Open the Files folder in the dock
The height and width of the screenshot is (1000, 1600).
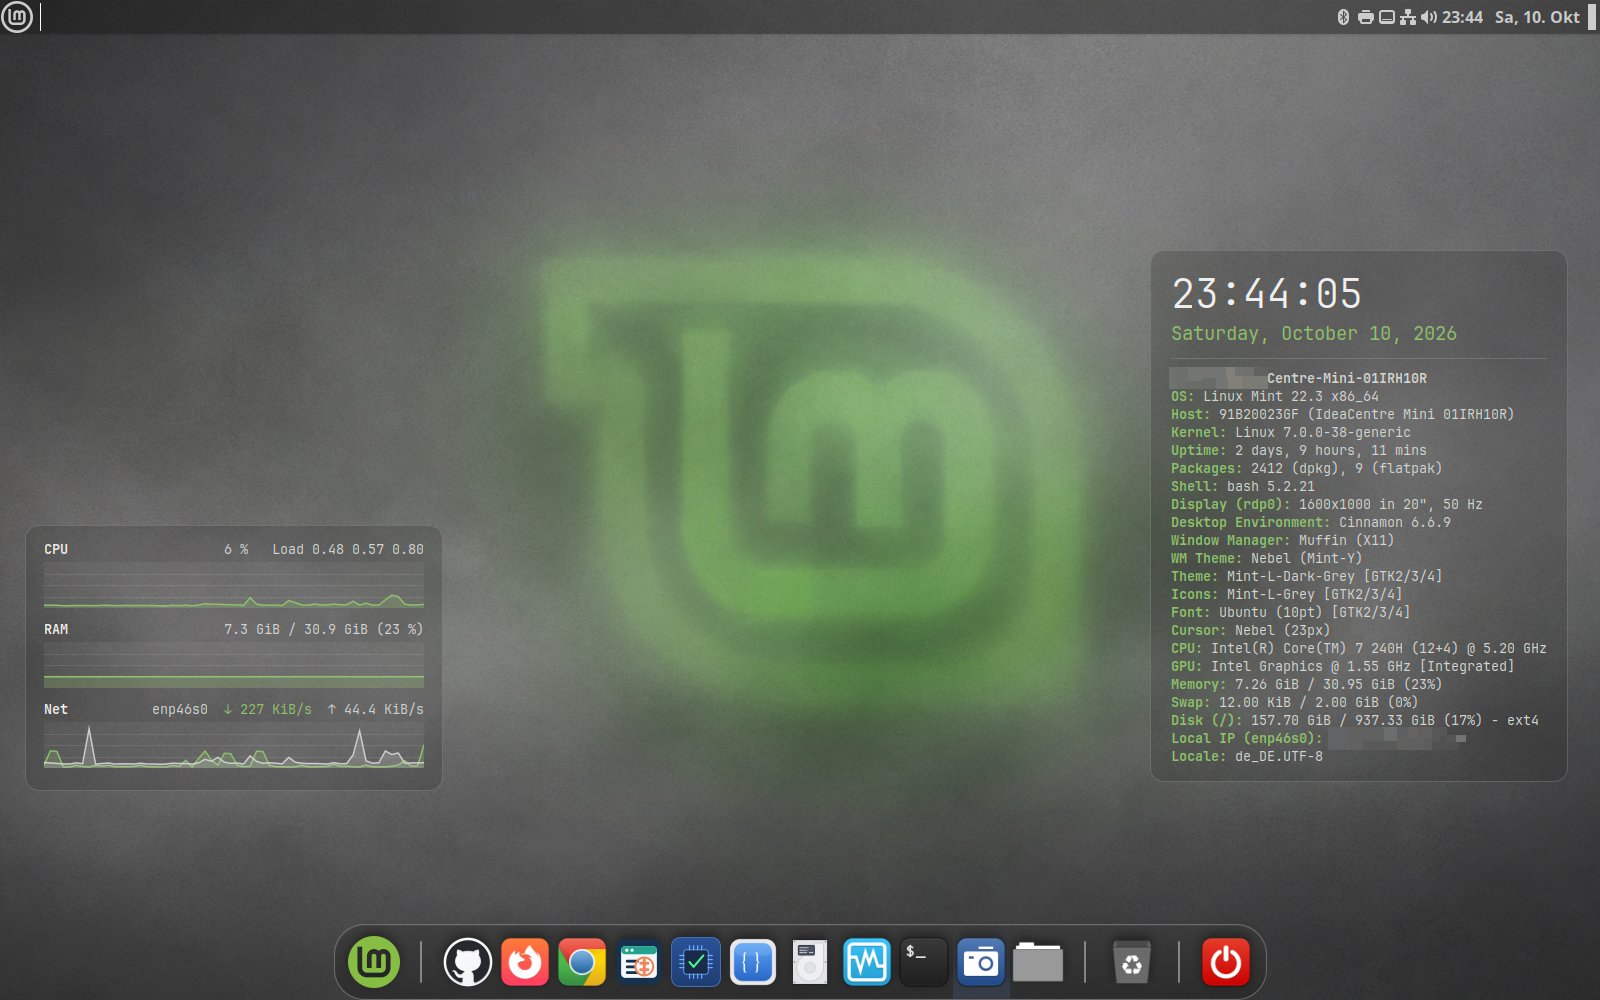pos(1038,963)
